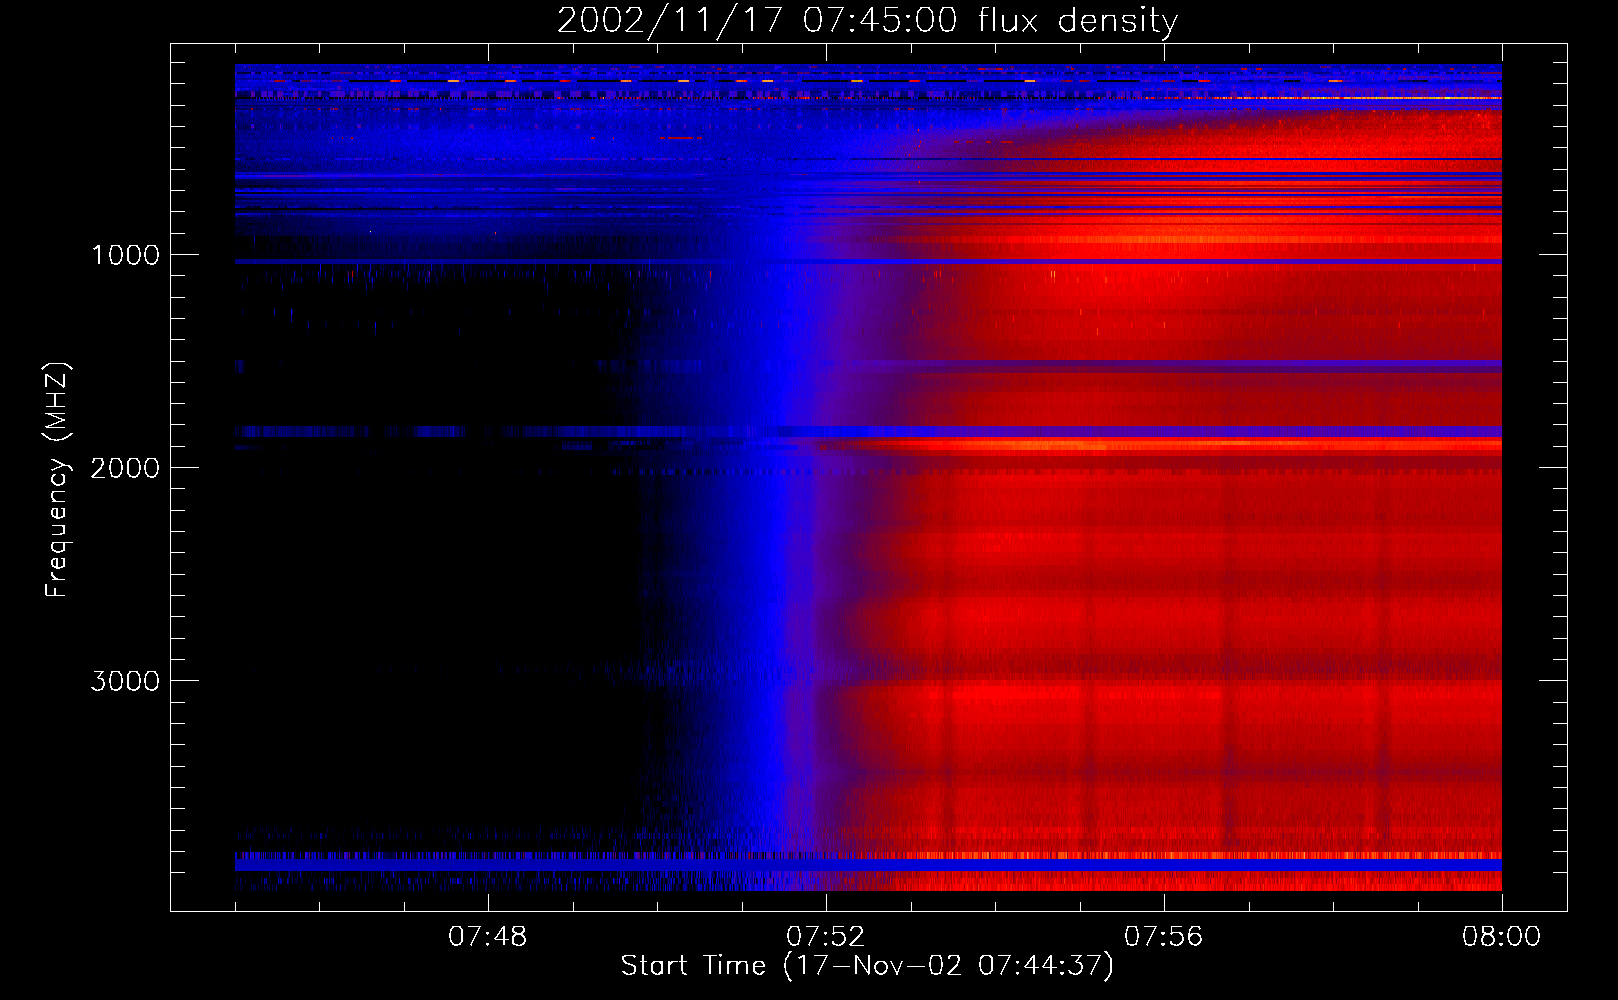Click the 3000 frequency tick label
The width and height of the screenshot is (1618, 1000).
pyautogui.click(x=125, y=681)
